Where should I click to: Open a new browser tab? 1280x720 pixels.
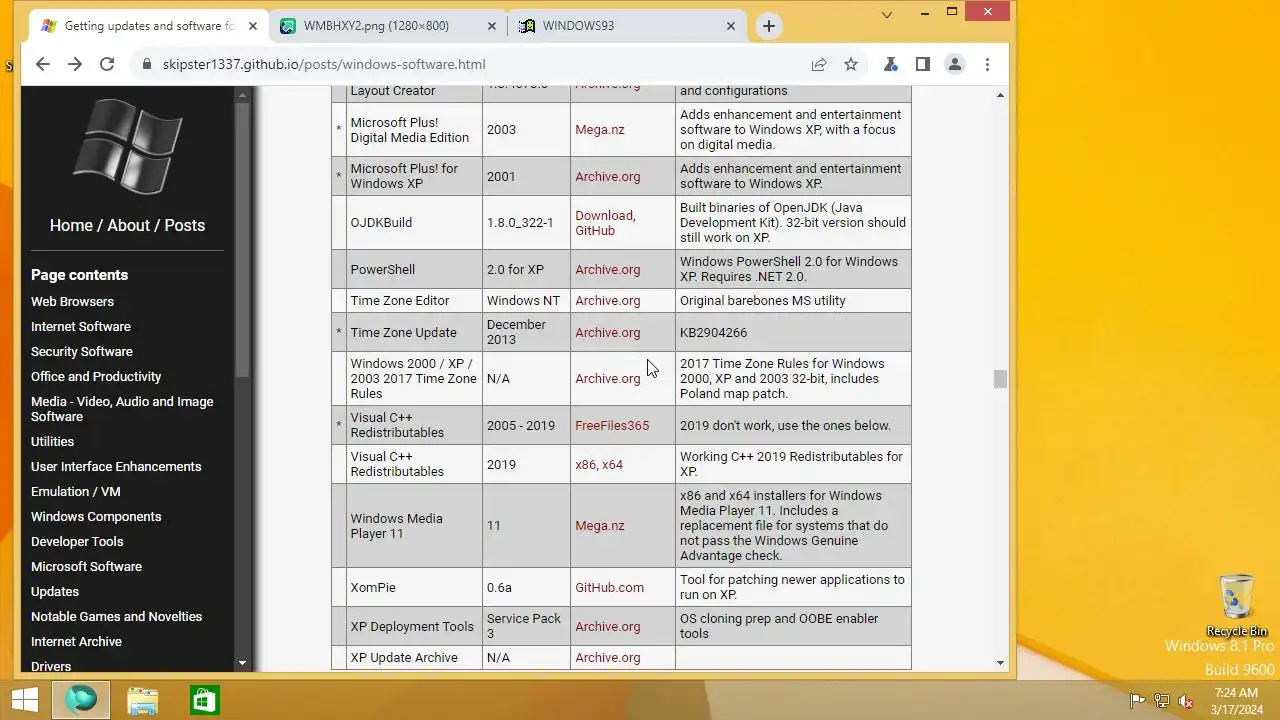coord(768,26)
